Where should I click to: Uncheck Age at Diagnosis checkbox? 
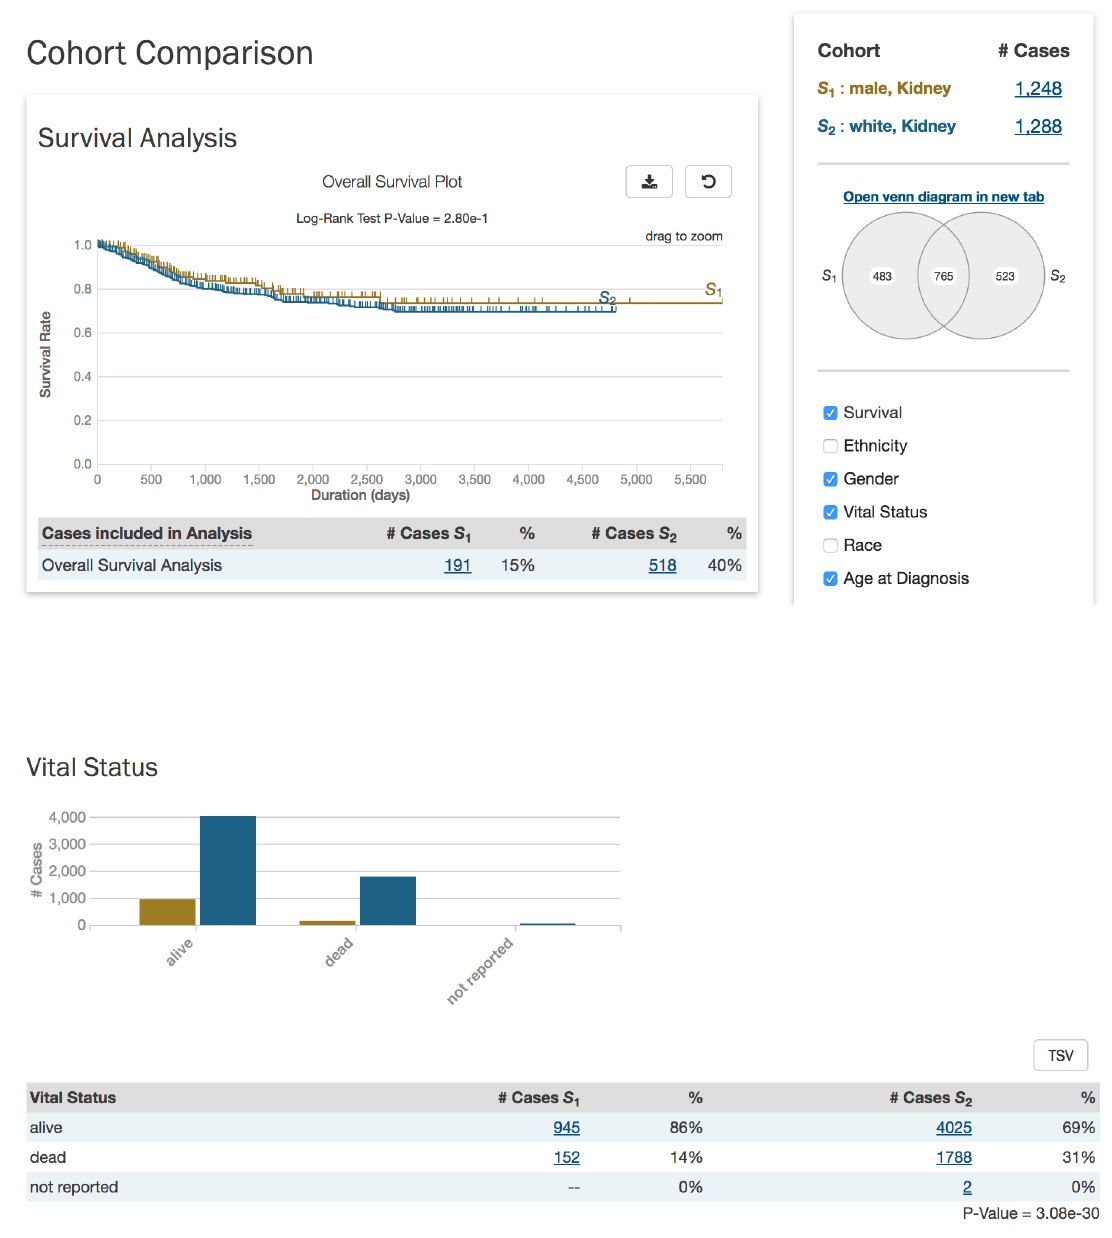pos(830,578)
